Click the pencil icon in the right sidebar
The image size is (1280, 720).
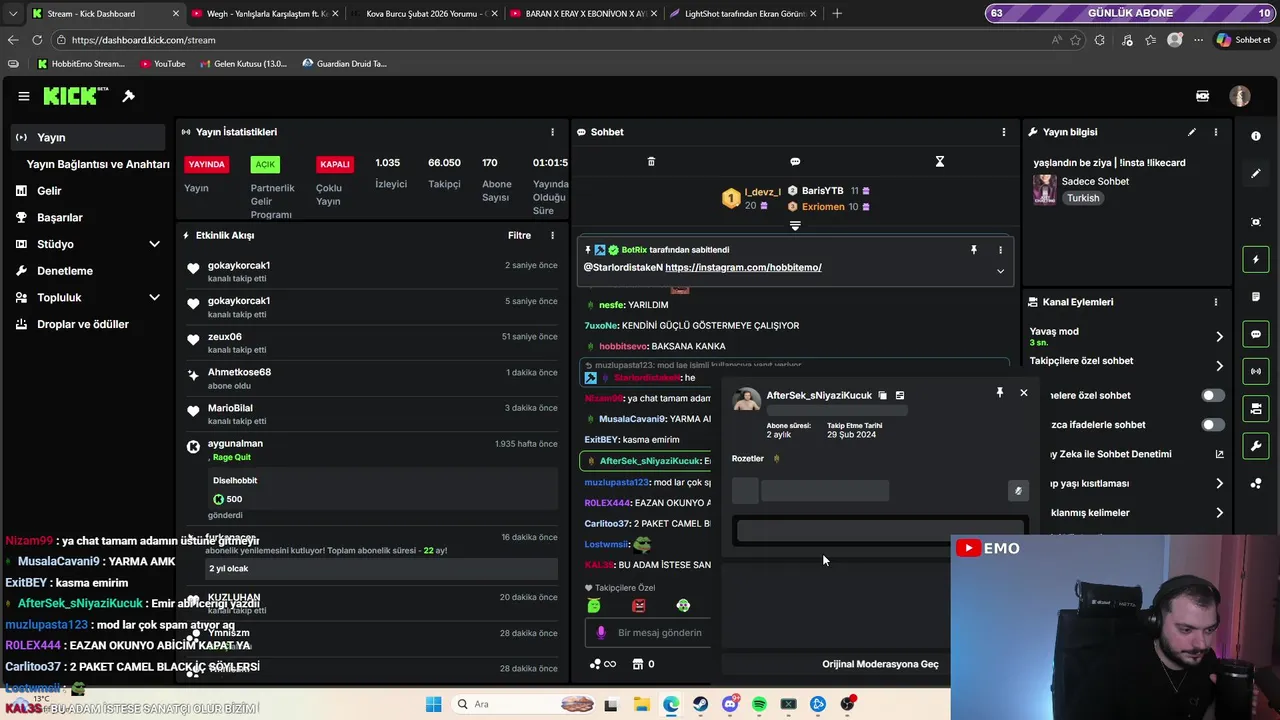pyautogui.click(x=1256, y=173)
